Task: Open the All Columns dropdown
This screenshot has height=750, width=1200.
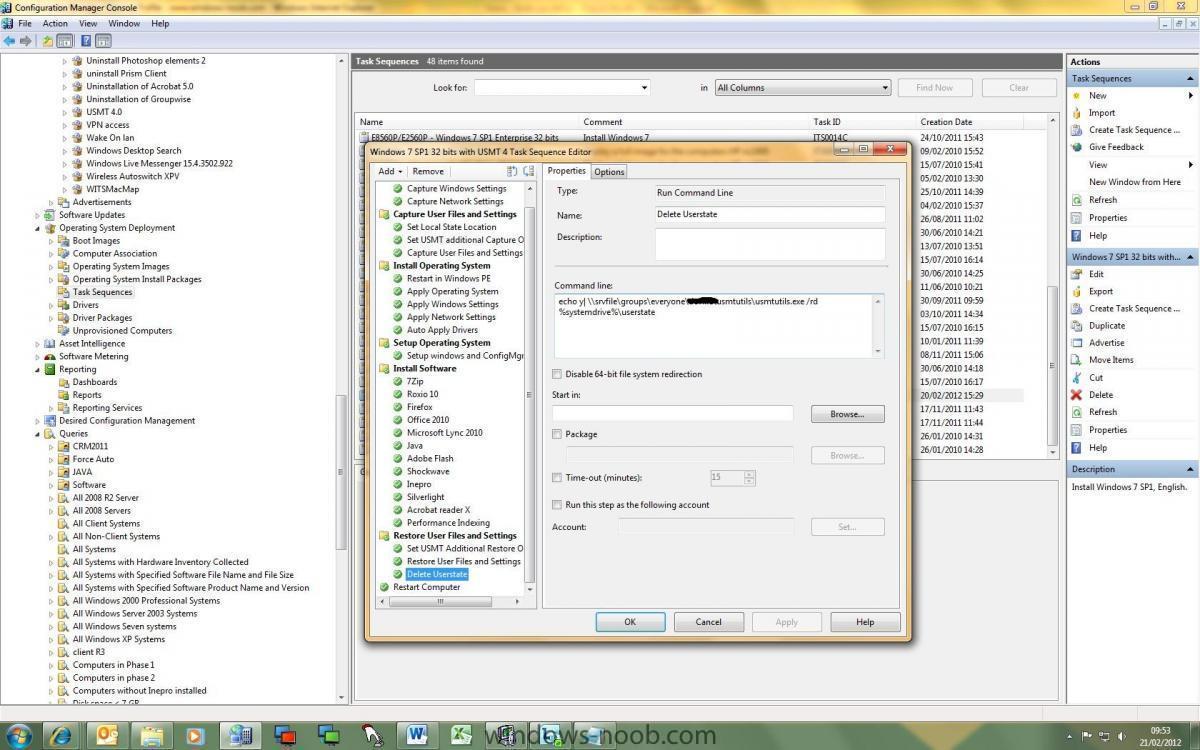Action: tap(884, 88)
